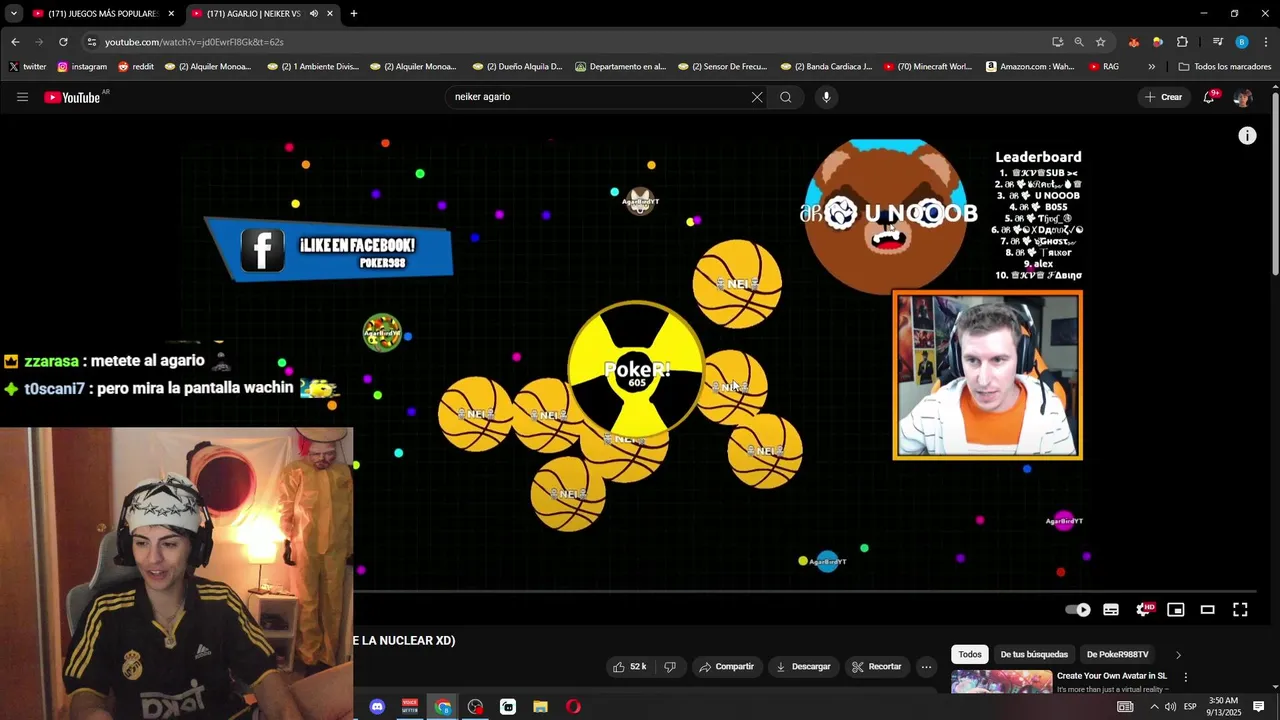Open more actions ellipsis under video
Image resolution: width=1280 pixels, height=720 pixels.
(x=926, y=667)
